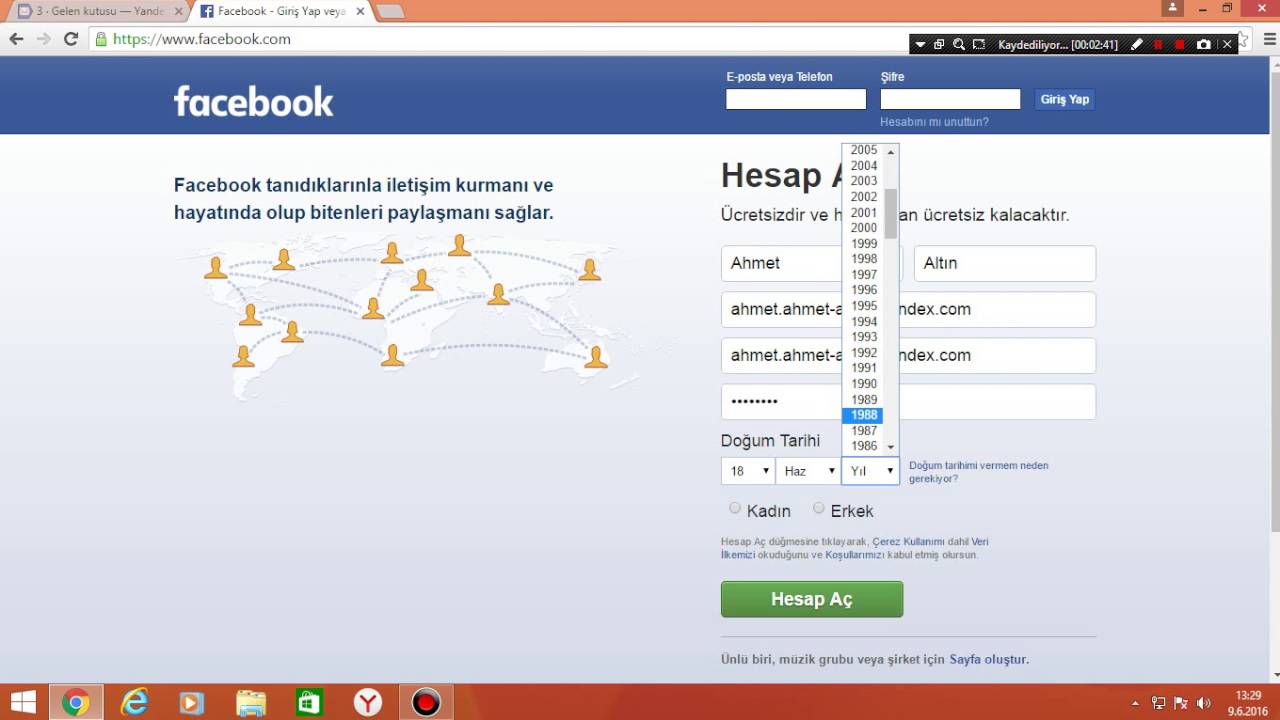Open the Windows Store taskbar icon

[x=309, y=703]
